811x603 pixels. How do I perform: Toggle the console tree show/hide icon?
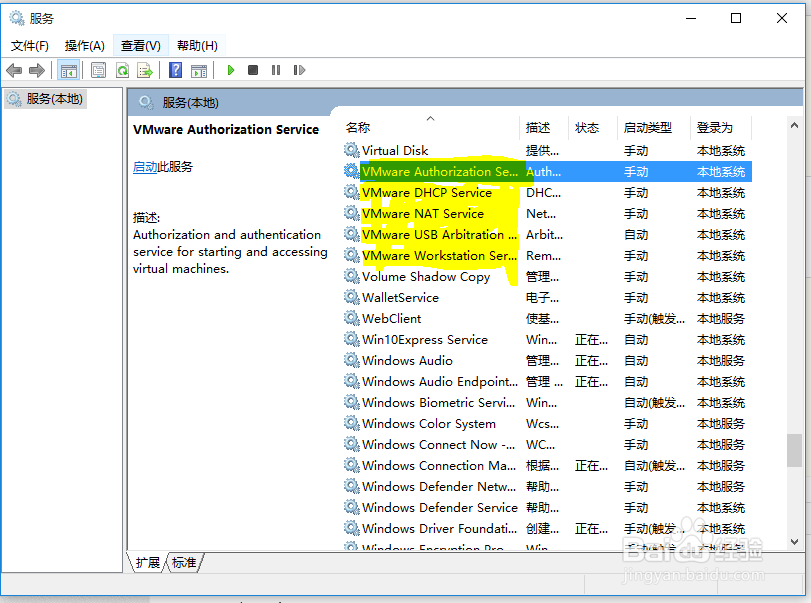click(68, 70)
